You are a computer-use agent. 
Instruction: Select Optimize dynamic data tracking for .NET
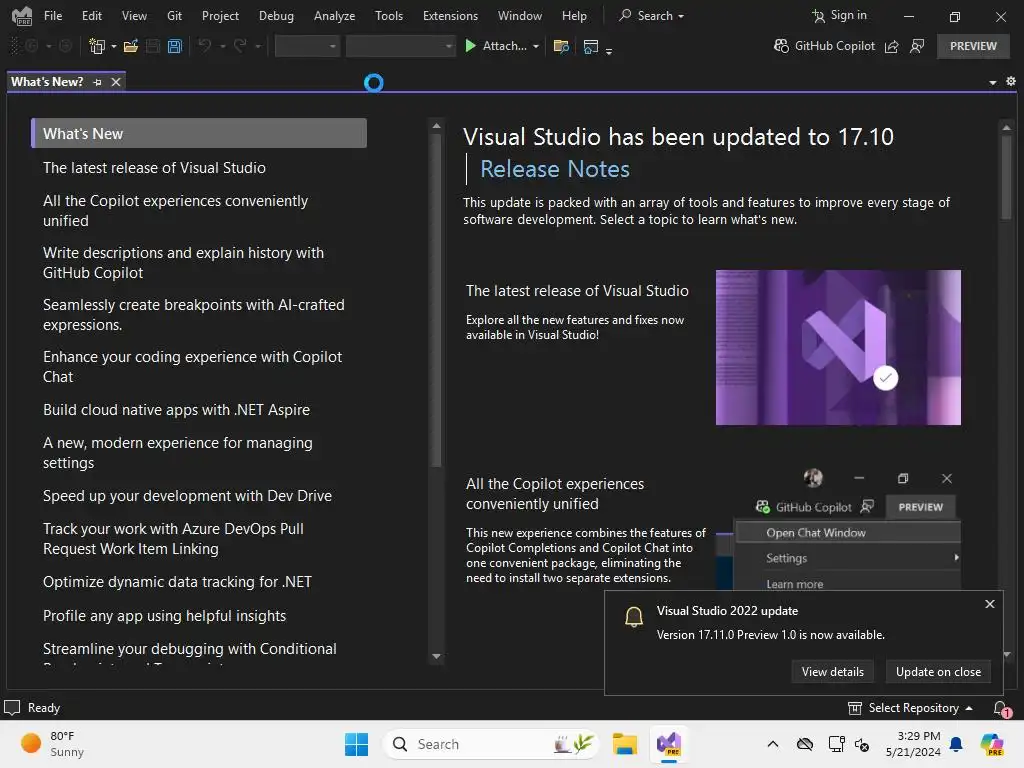177,582
